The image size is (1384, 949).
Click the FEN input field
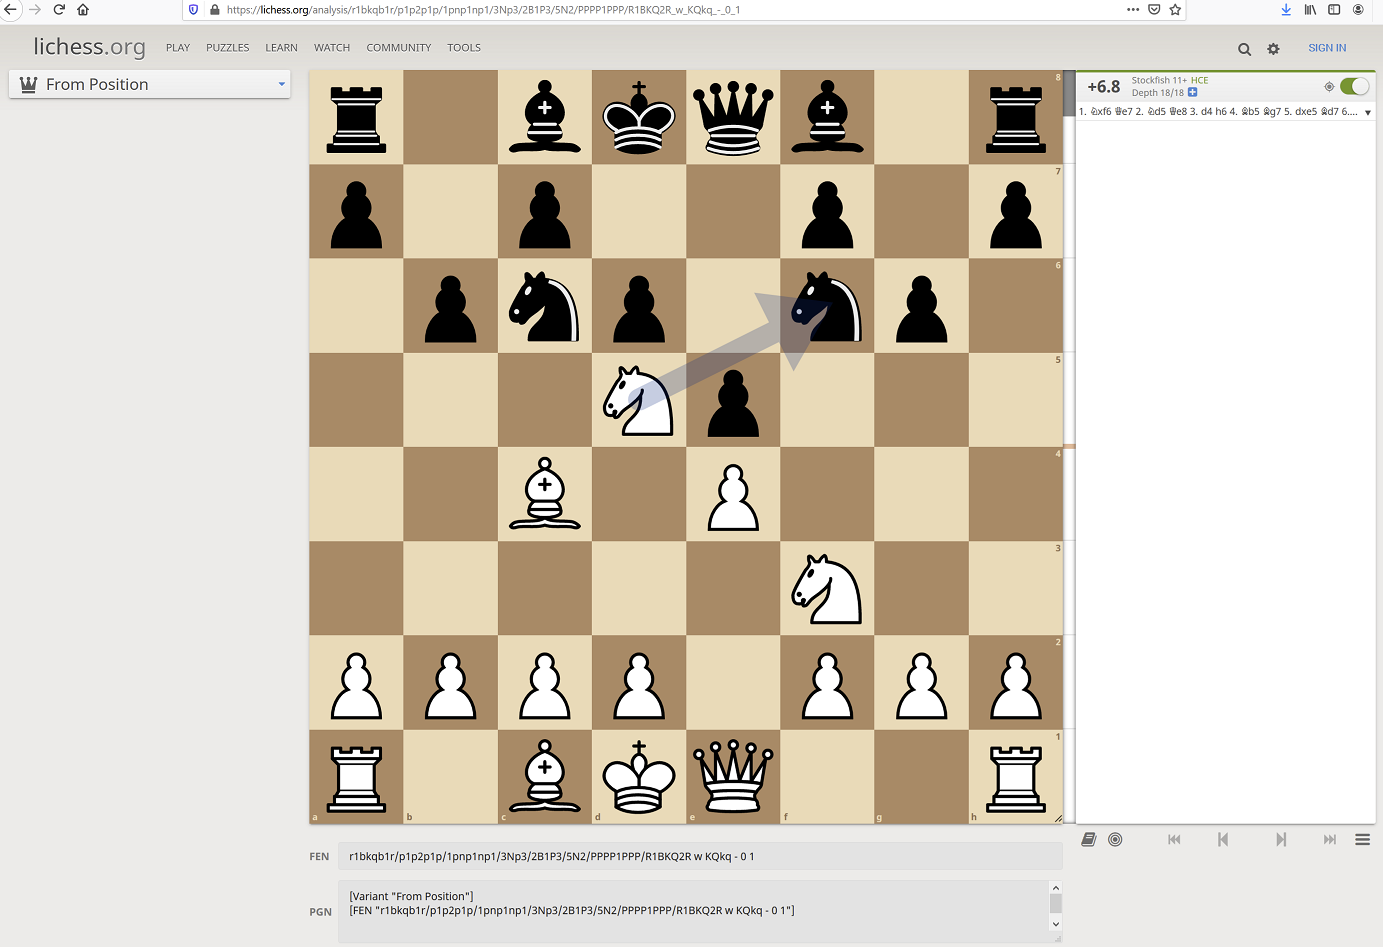point(700,856)
